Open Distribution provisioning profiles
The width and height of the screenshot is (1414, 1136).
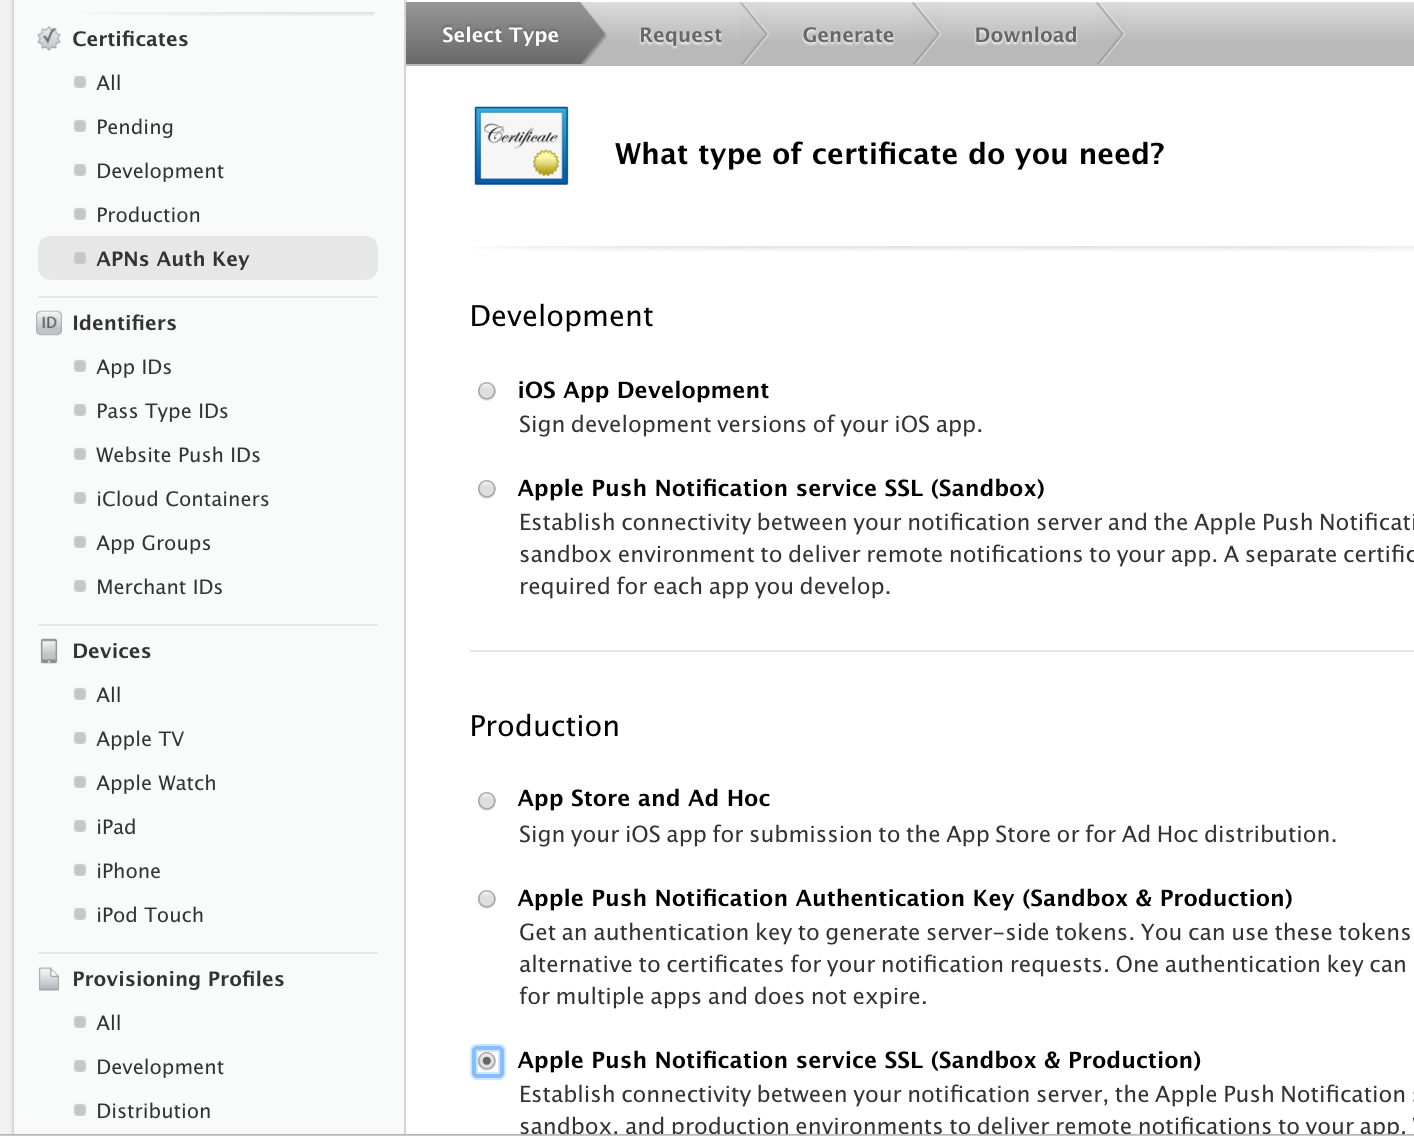[x=154, y=1111]
